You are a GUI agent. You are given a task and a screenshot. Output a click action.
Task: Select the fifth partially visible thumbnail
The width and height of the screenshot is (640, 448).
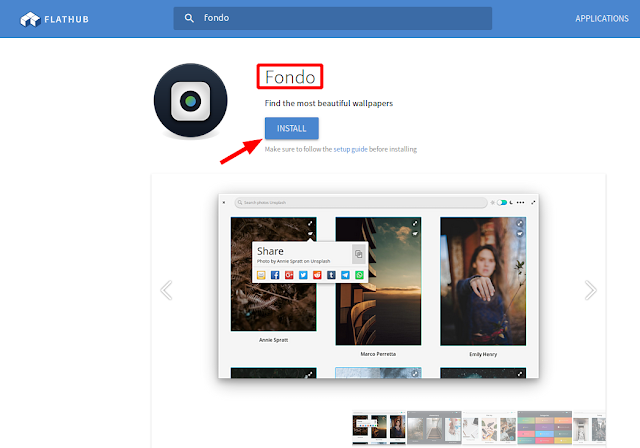coord(589,427)
